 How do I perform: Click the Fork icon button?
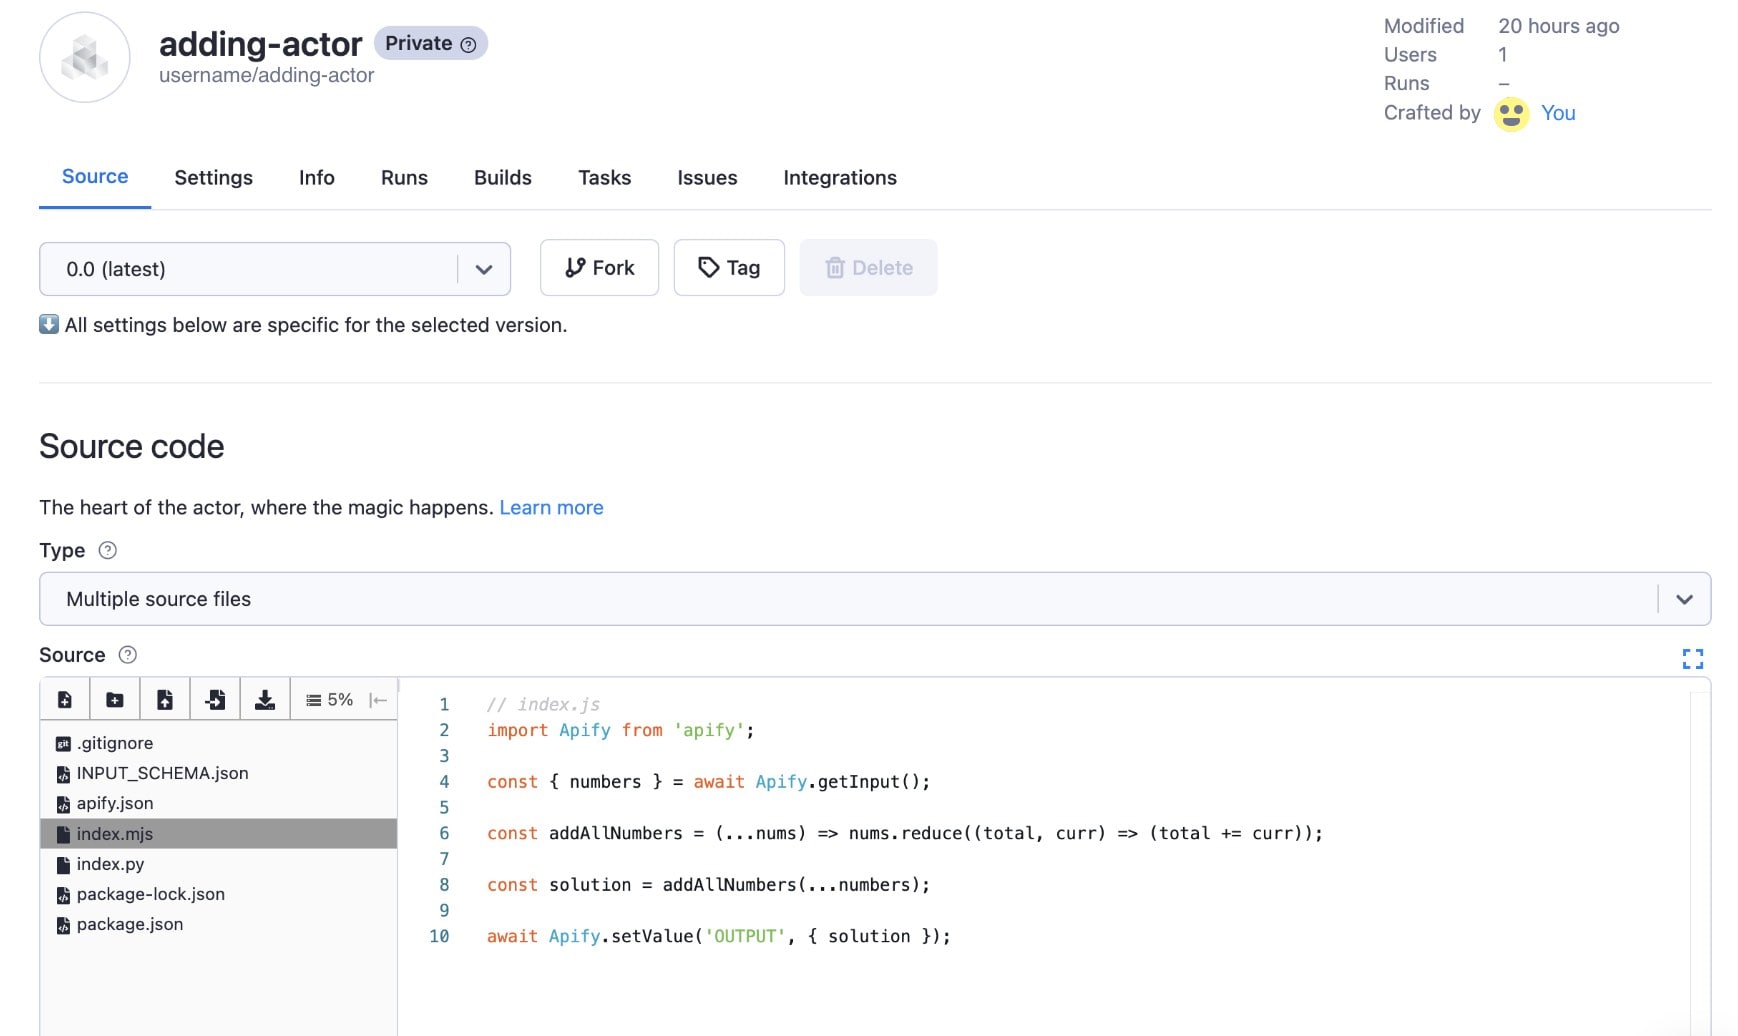click(x=575, y=267)
